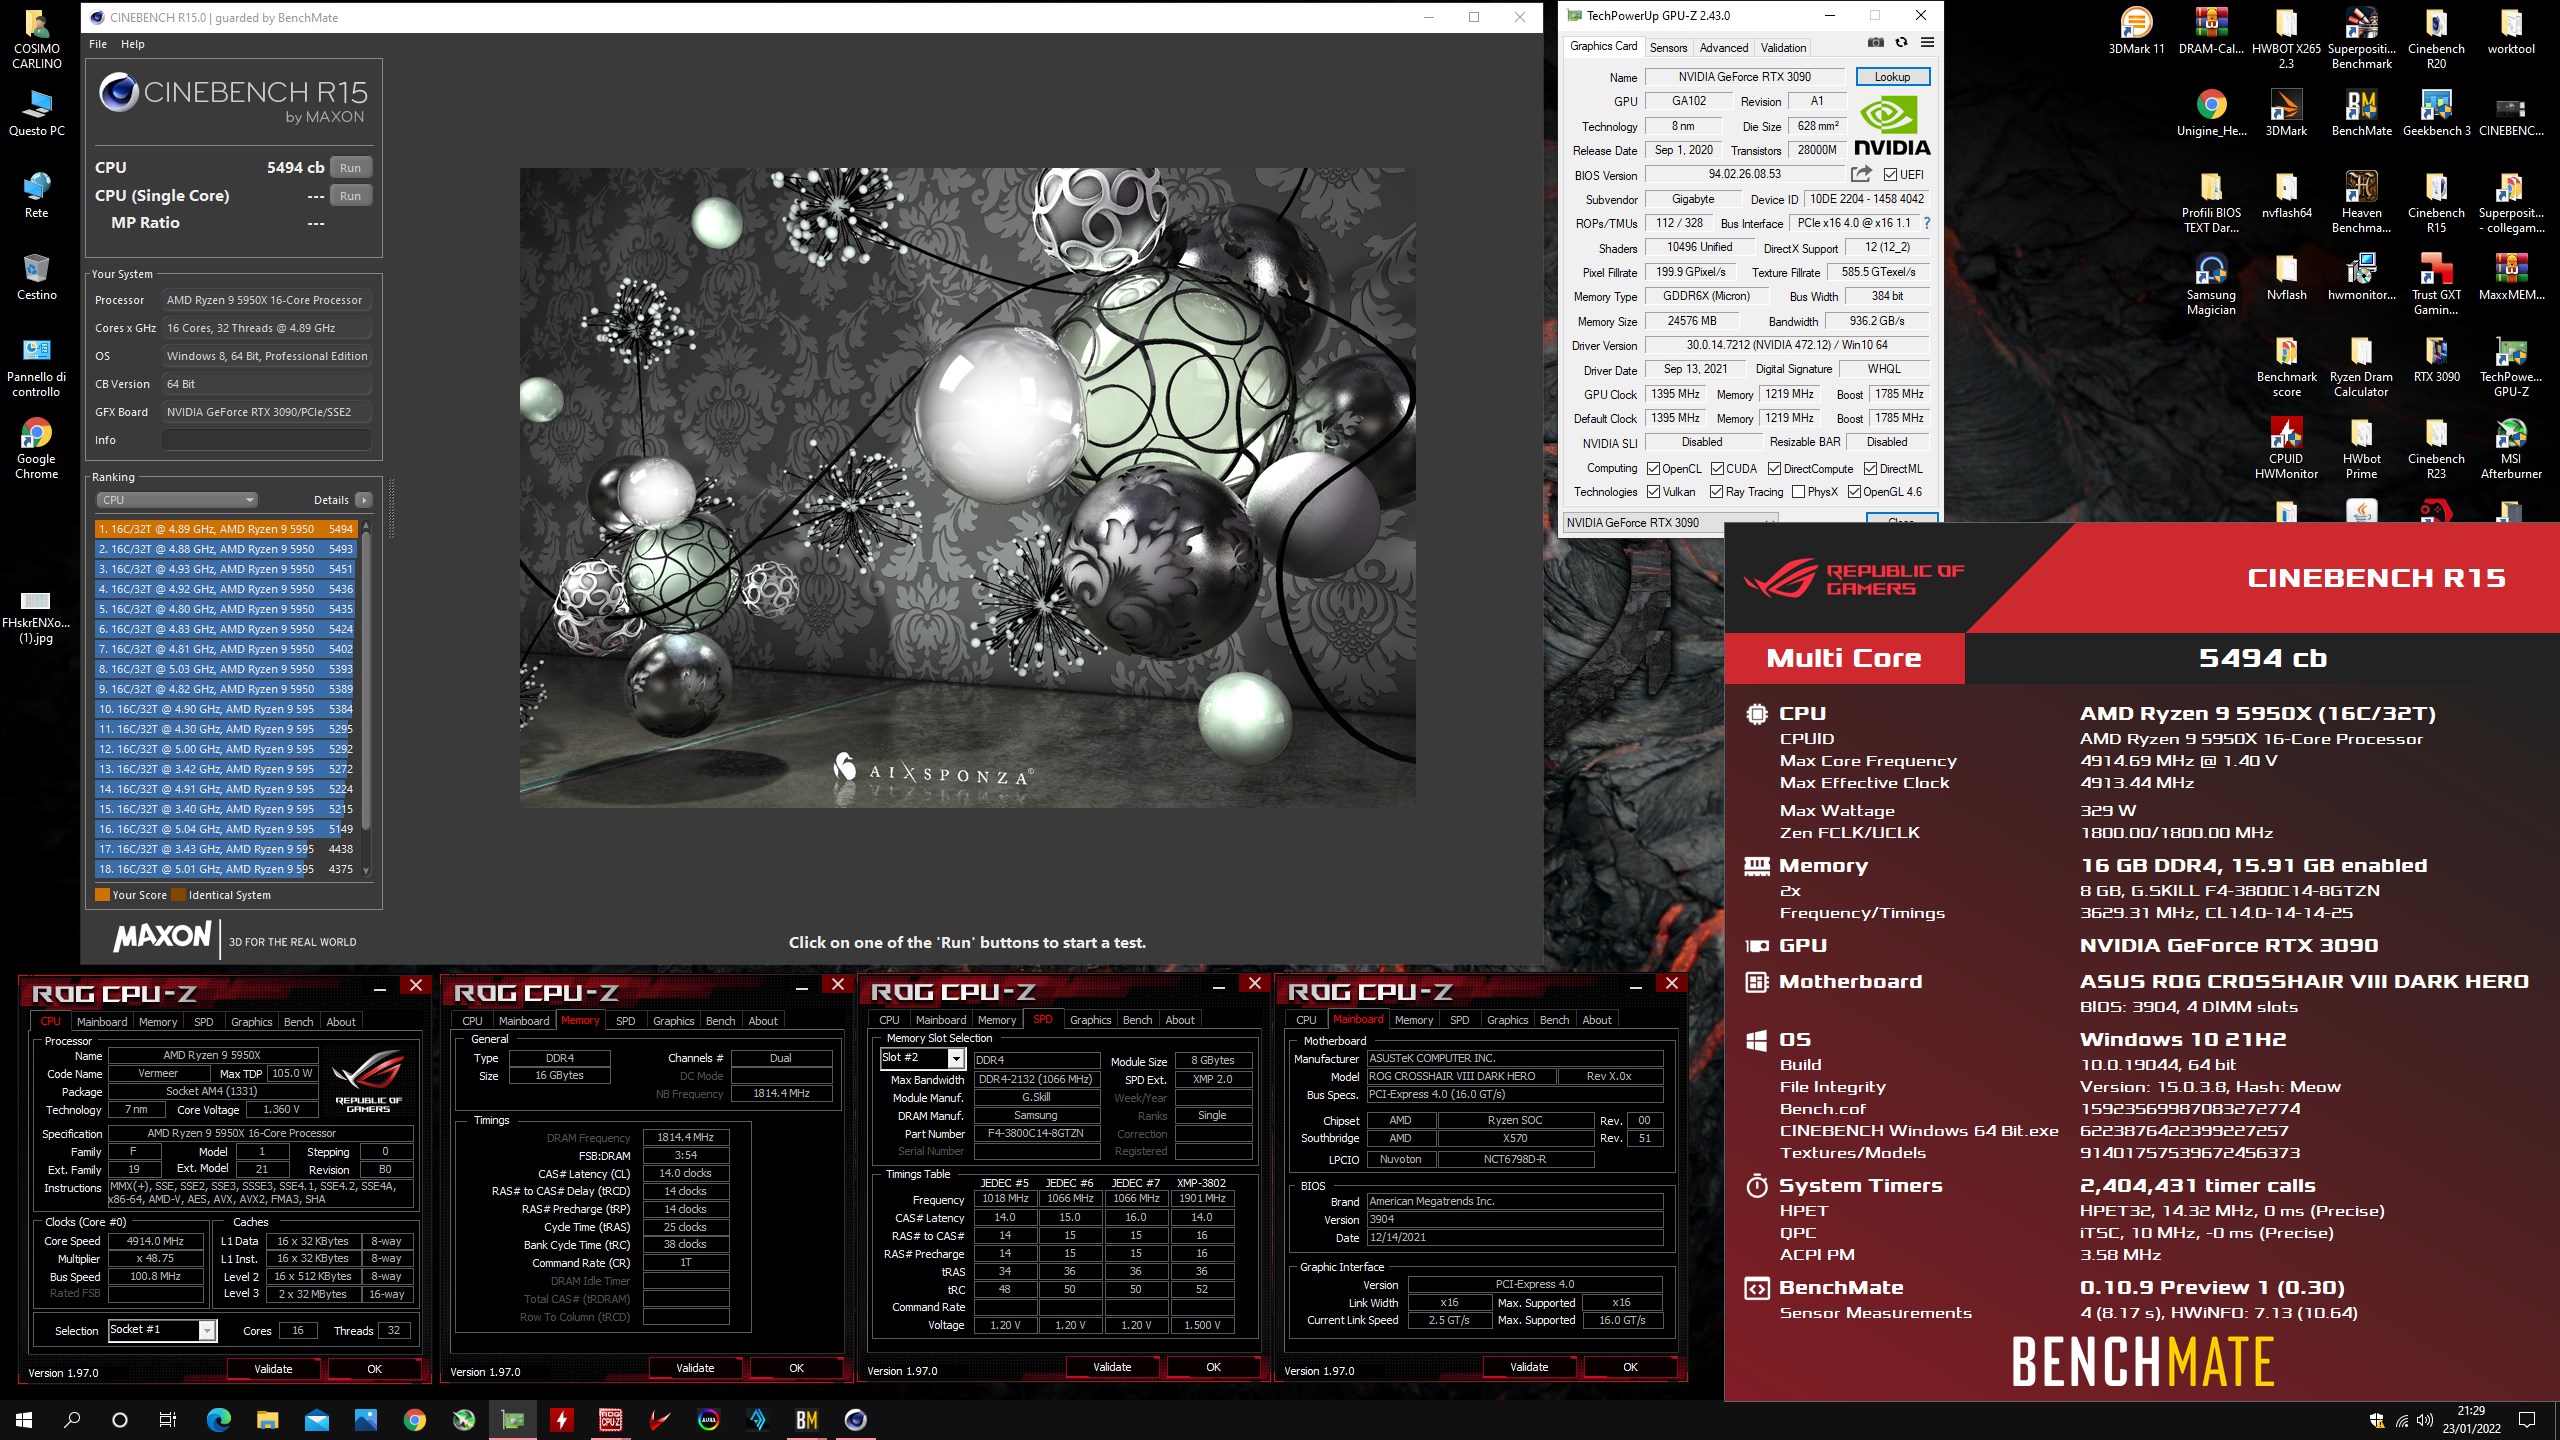Open the Help menu in Cinebench
This screenshot has width=2560, height=1440.
click(133, 44)
